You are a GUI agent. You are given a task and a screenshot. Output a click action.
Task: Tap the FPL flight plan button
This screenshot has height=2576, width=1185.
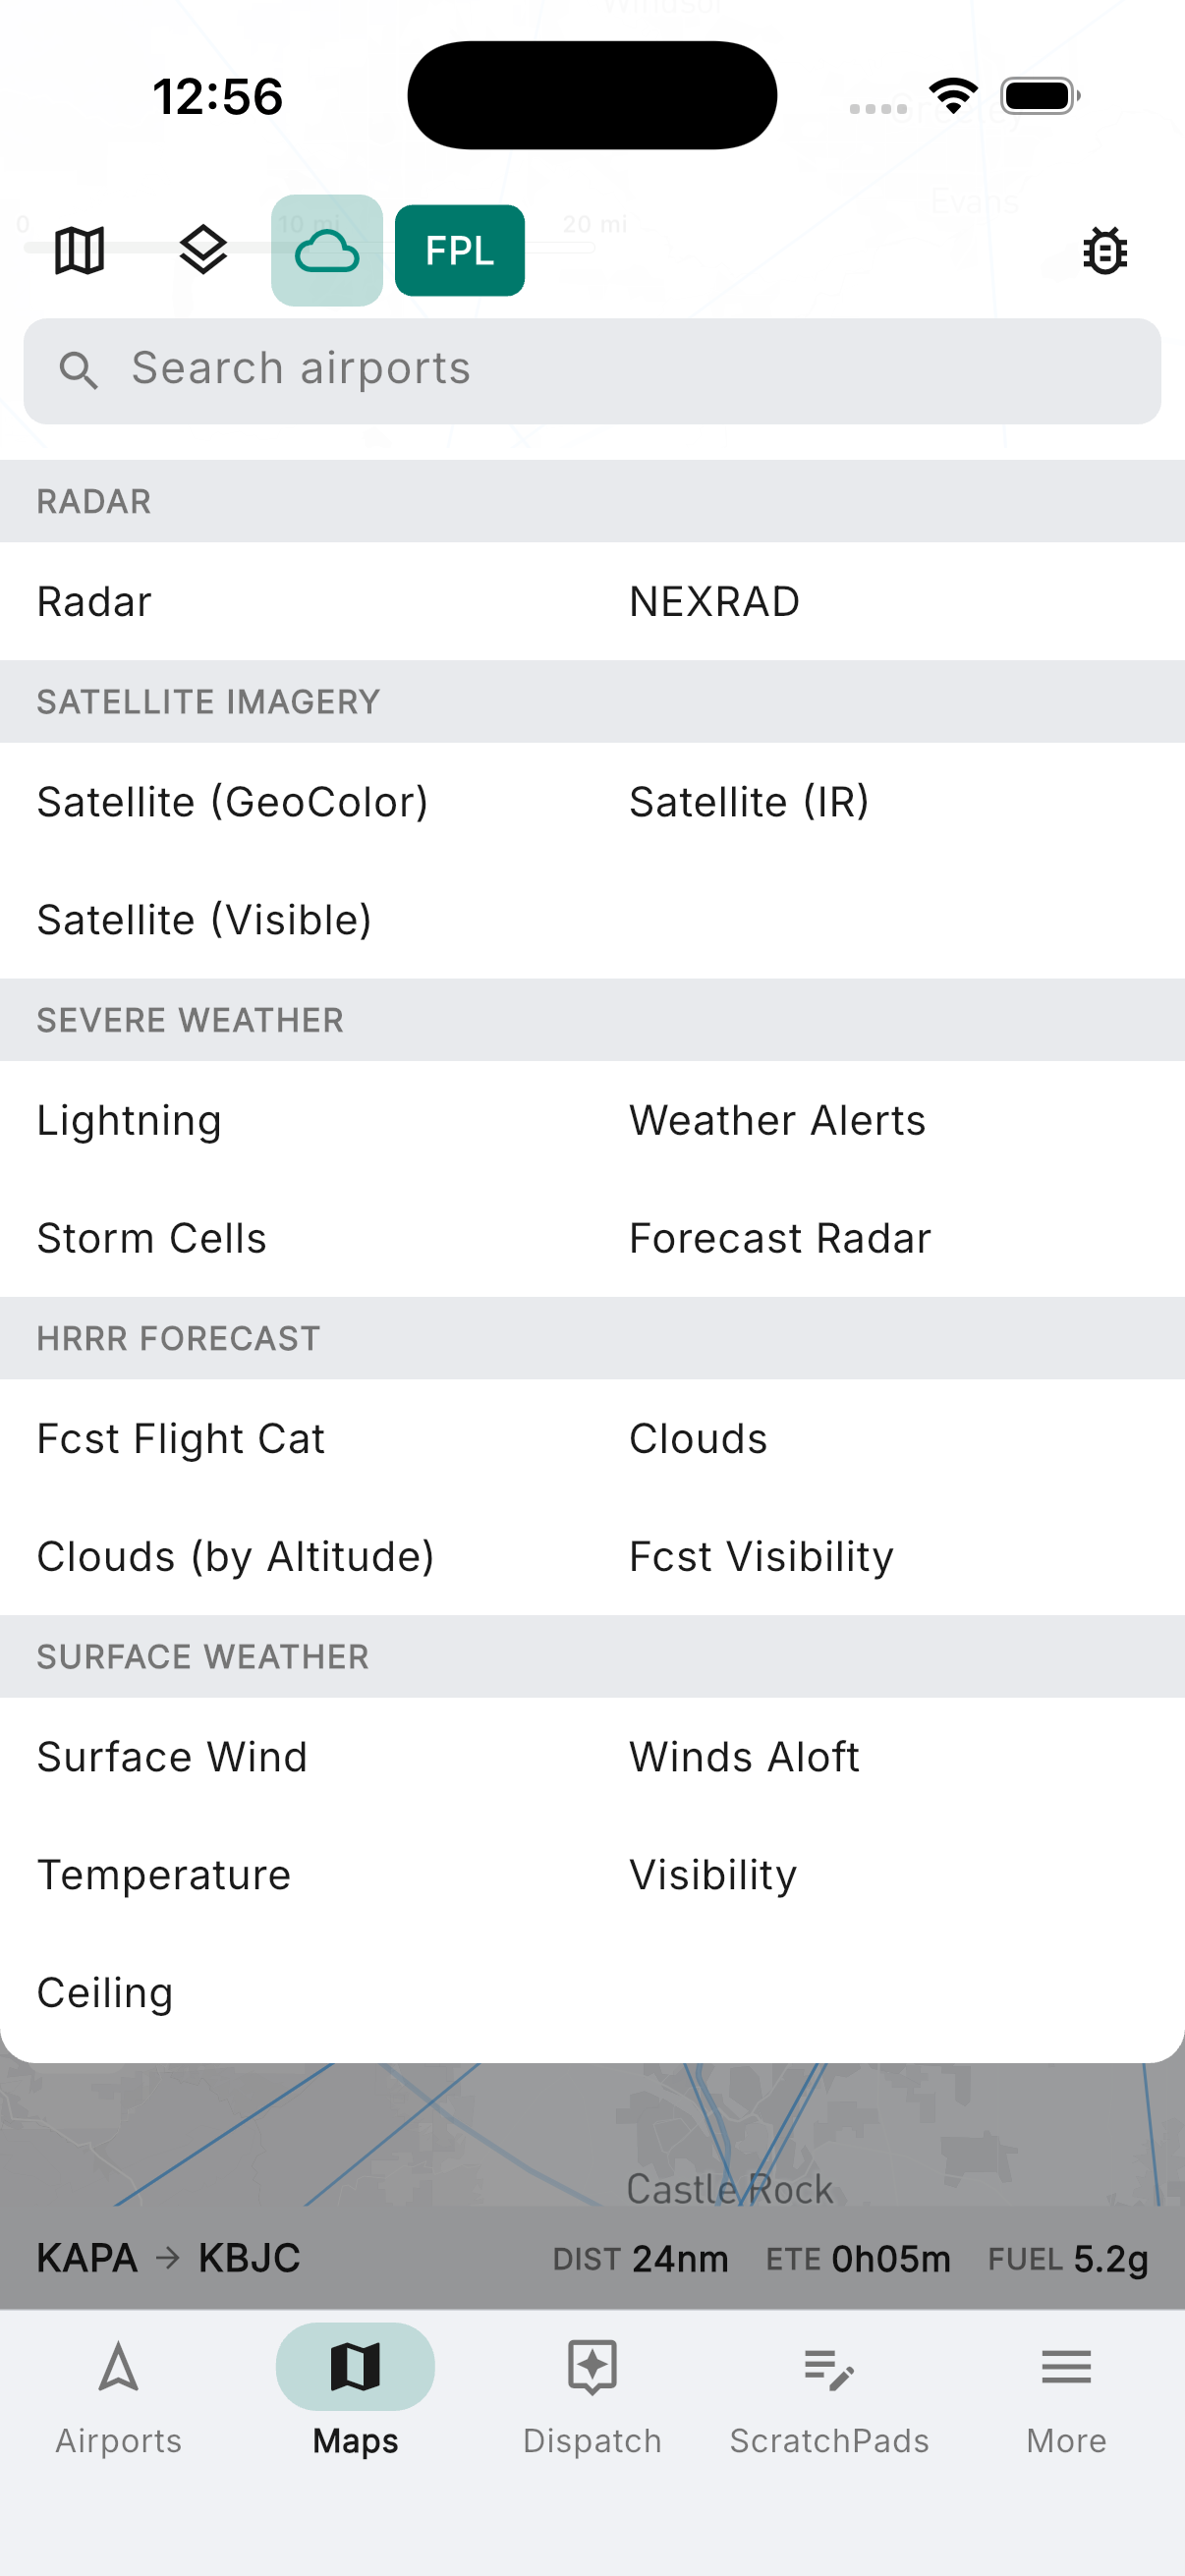pos(460,250)
